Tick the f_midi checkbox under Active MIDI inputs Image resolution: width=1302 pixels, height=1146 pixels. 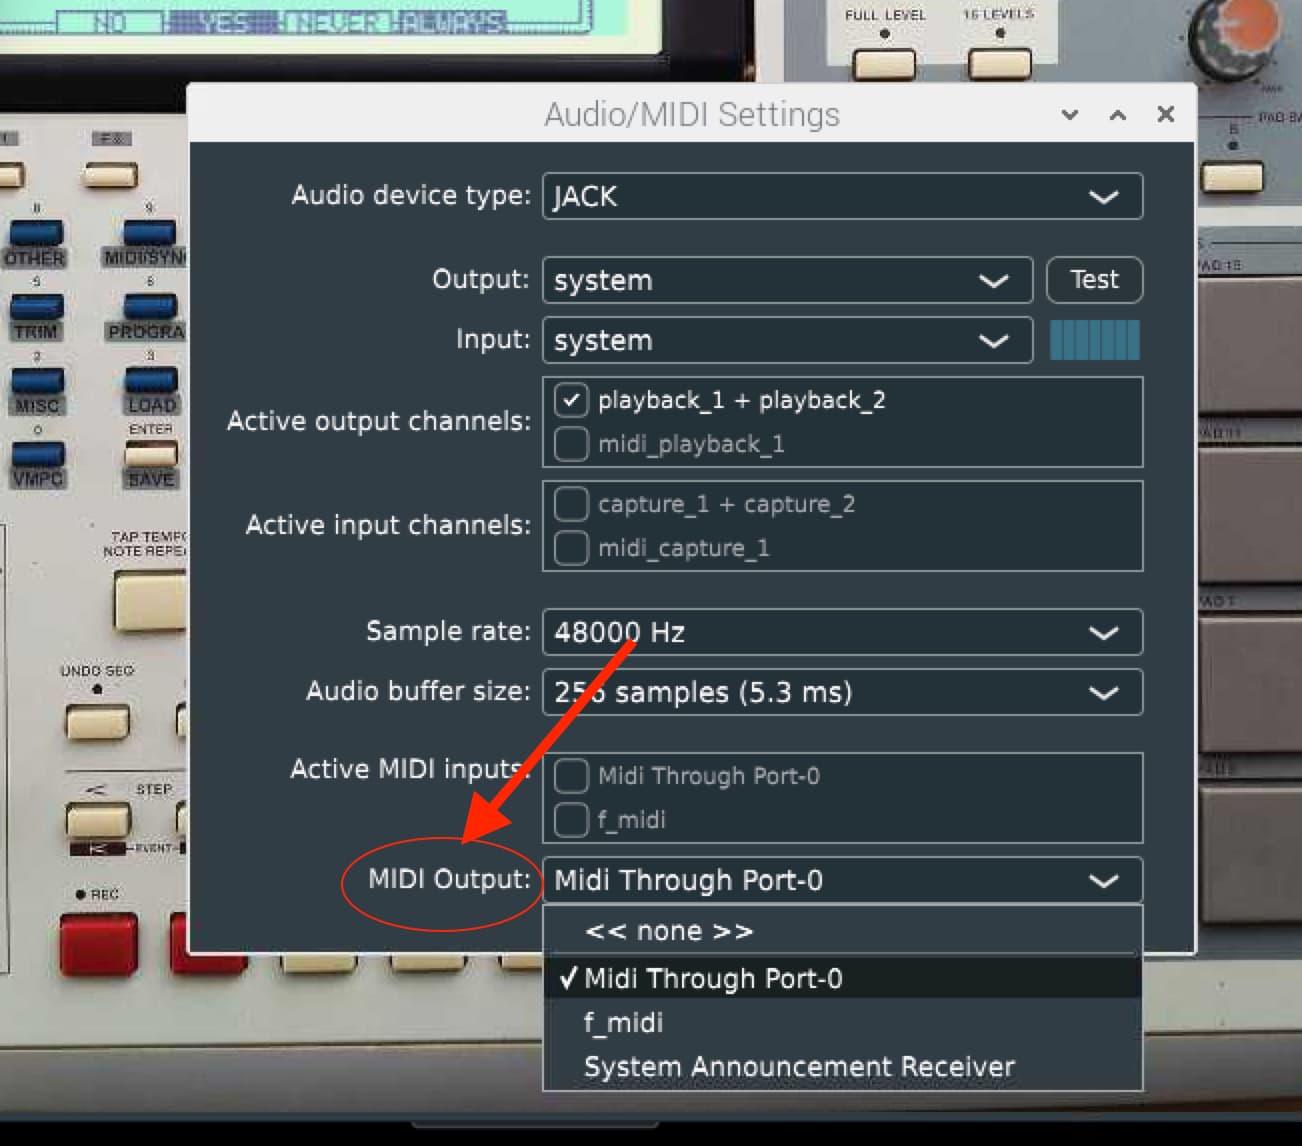click(571, 820)
